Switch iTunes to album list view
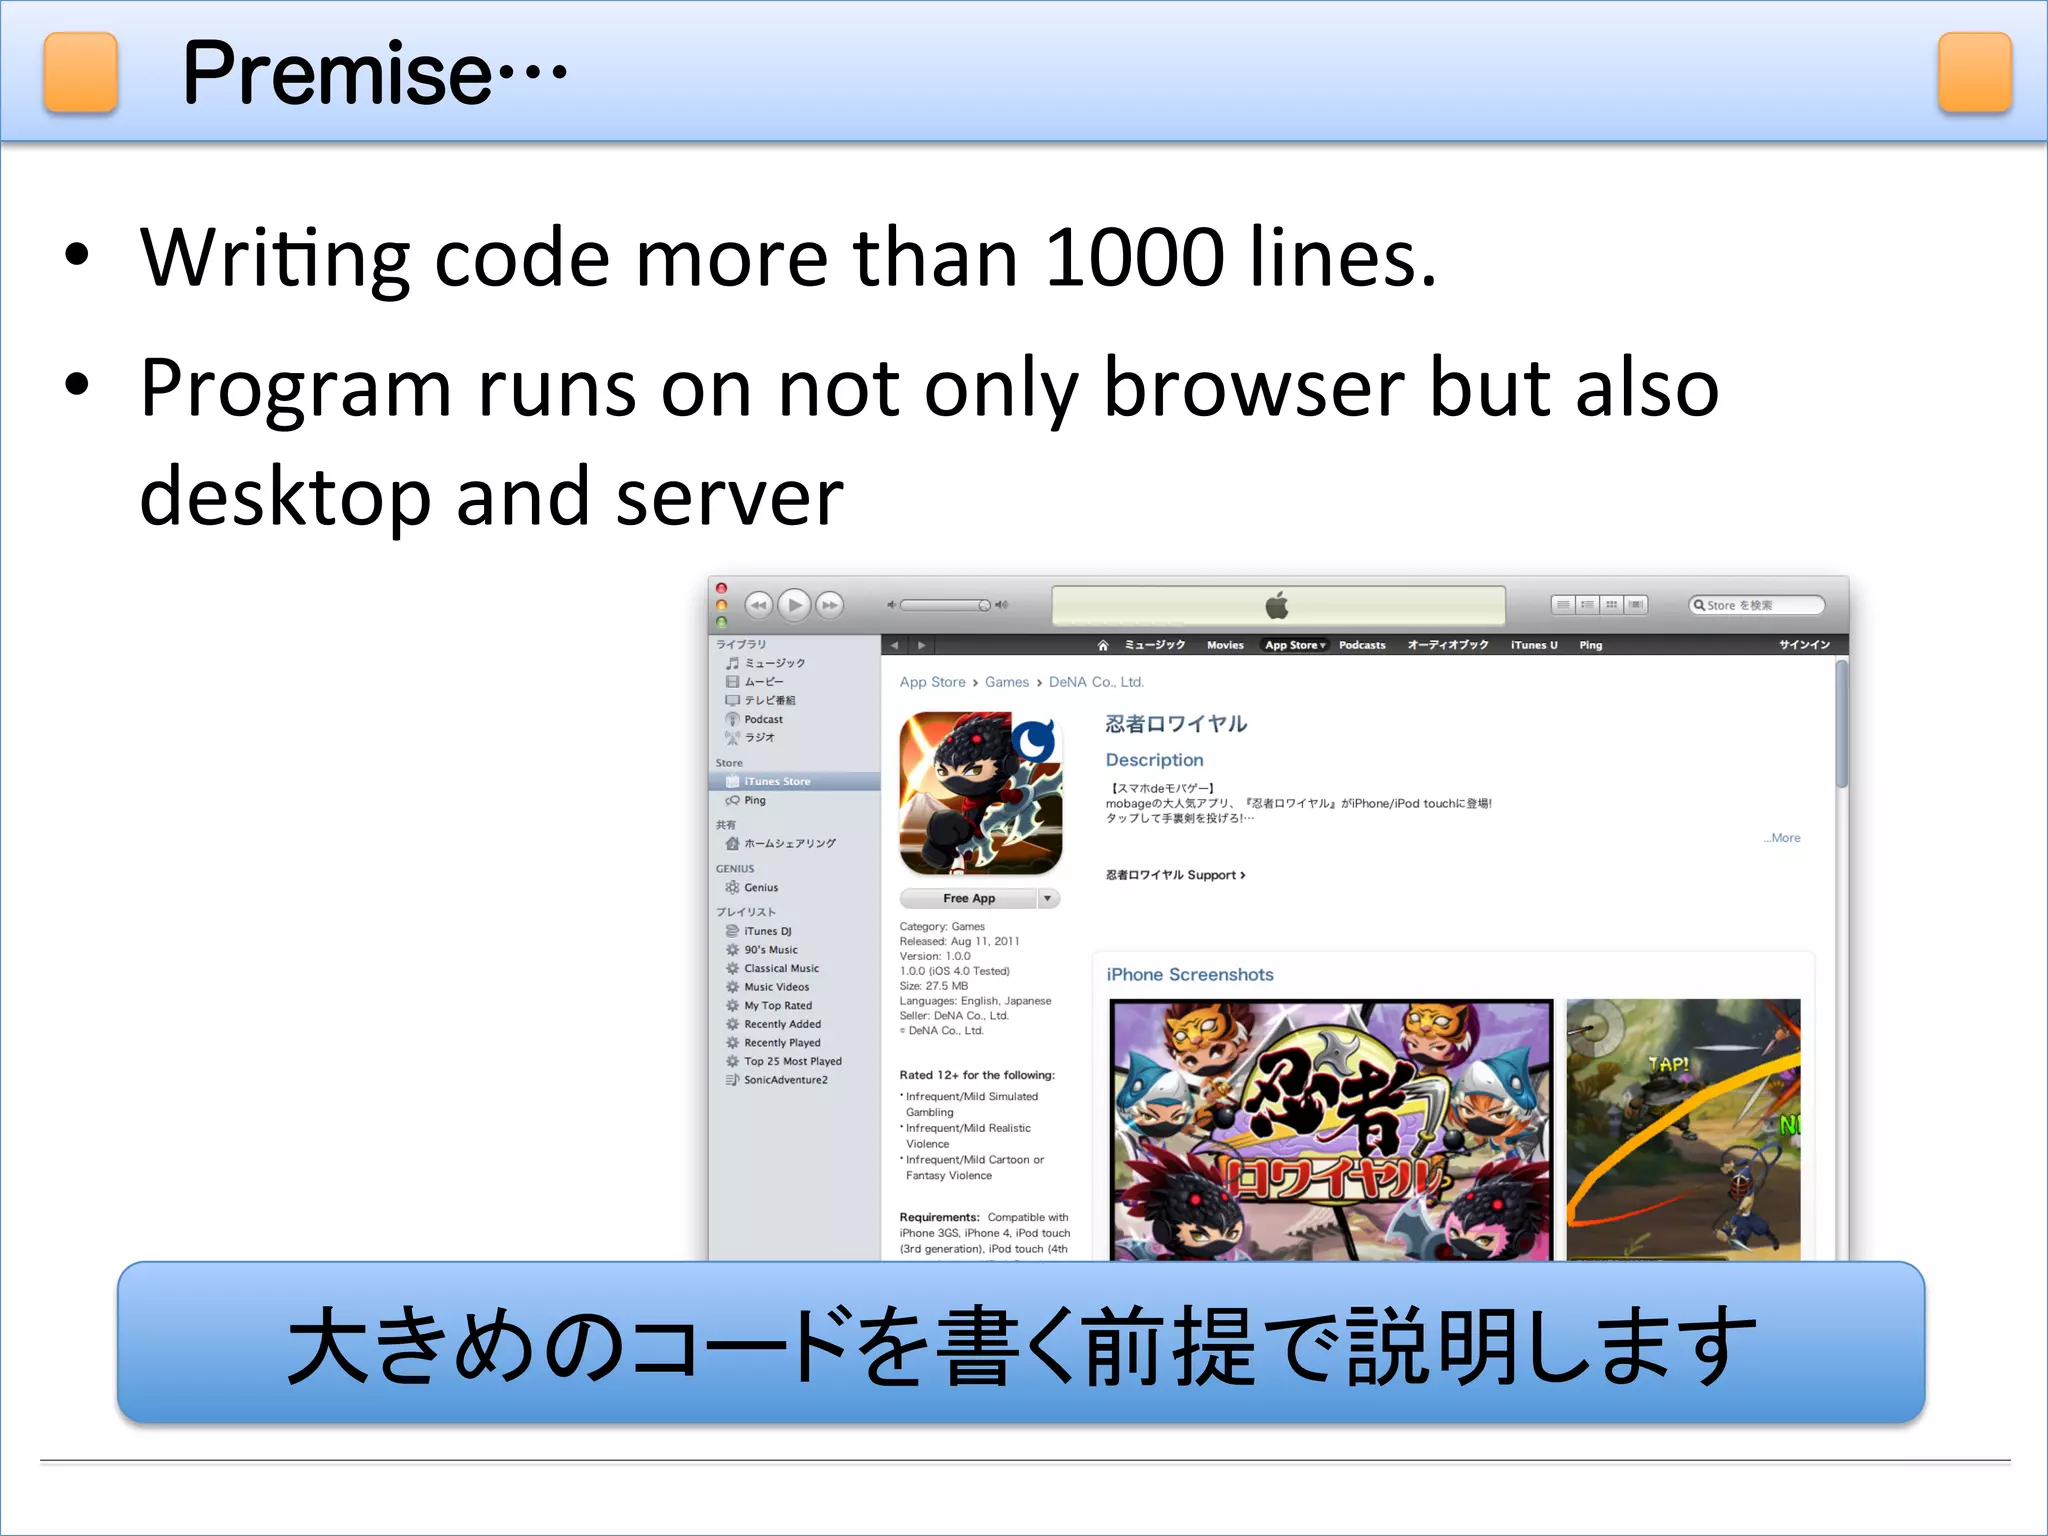 [x=1587, y=605]
